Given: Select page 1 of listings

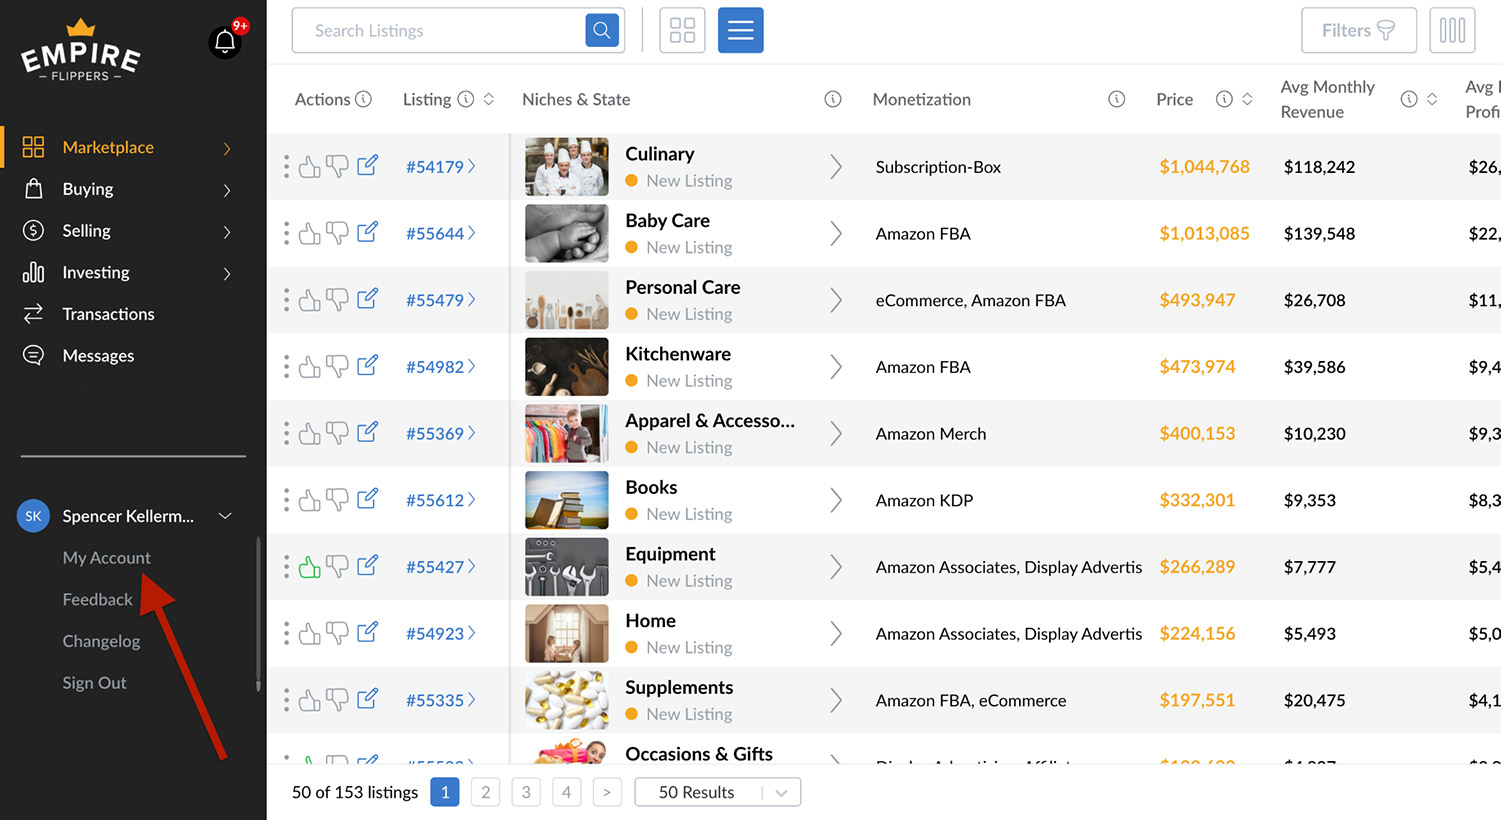Looking at the screenshot, I should click(445, 792).
